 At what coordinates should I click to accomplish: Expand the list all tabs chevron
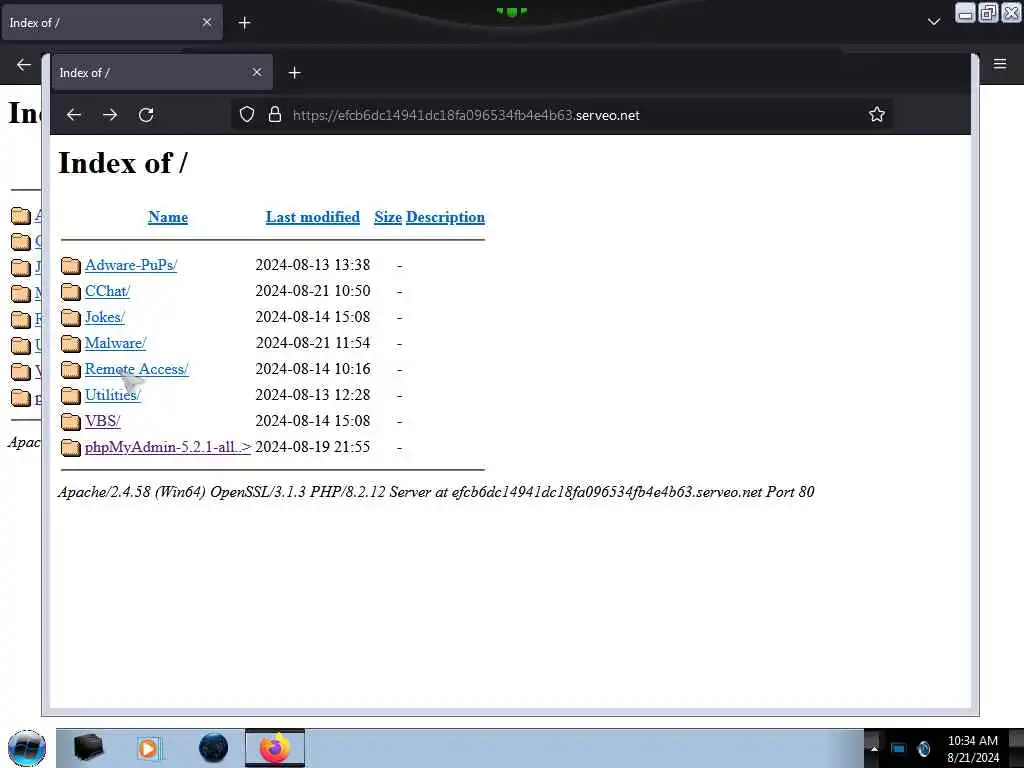(934, 22)
